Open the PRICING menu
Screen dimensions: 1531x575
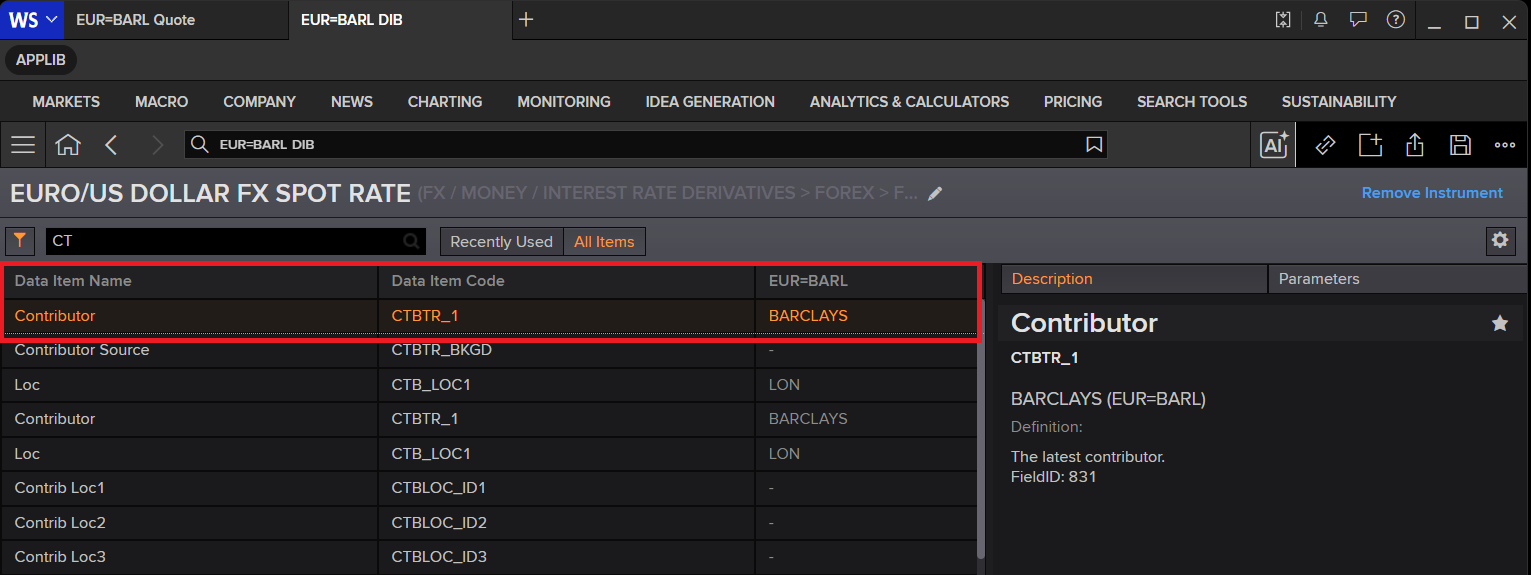1073,102
